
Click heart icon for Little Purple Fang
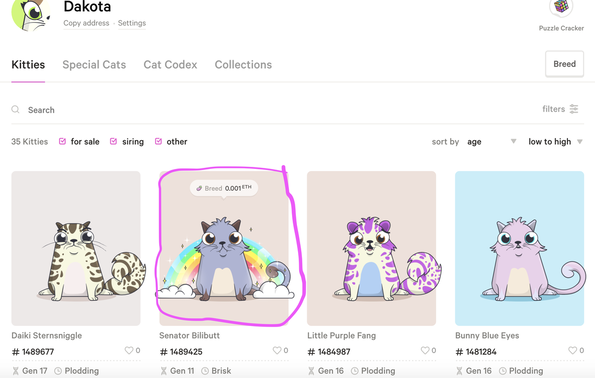[x=425, y=350]
